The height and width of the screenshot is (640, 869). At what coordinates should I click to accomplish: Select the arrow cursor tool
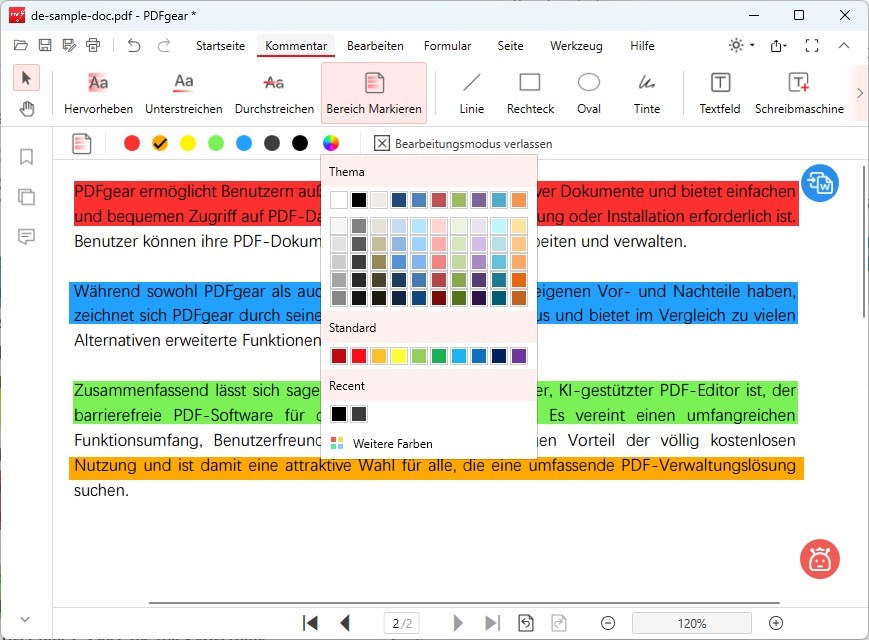[x=26, y=78]
